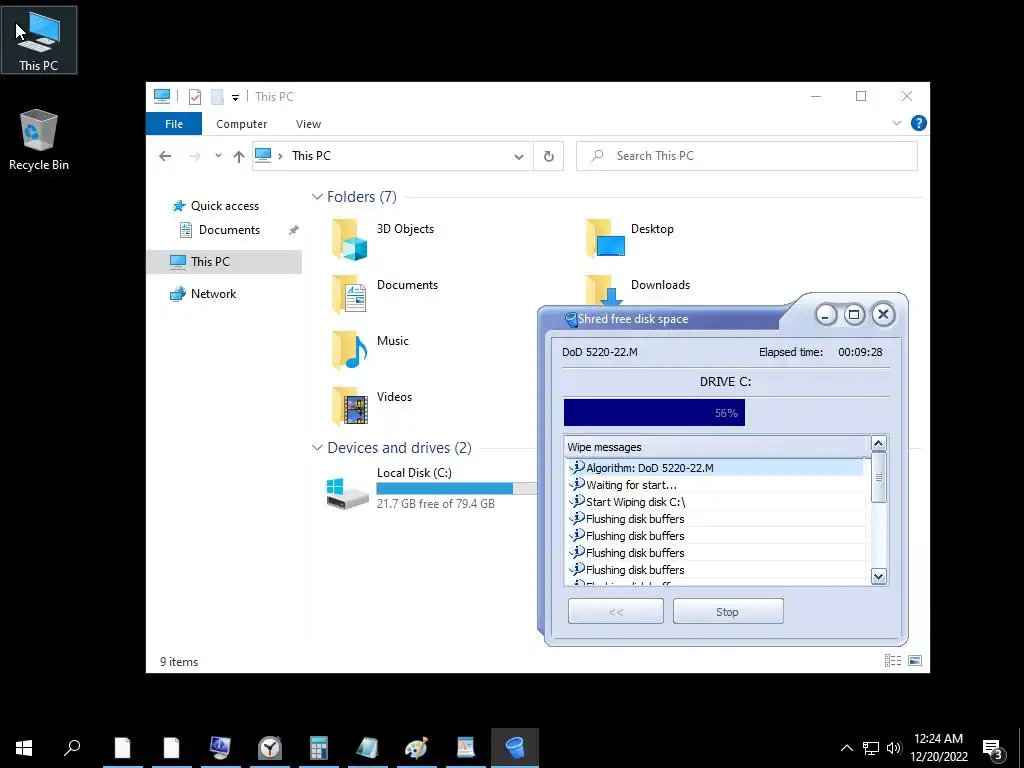Select the Desktop folder icon
The width and height of the screenshot is (1024, 768).
point(605,240)
